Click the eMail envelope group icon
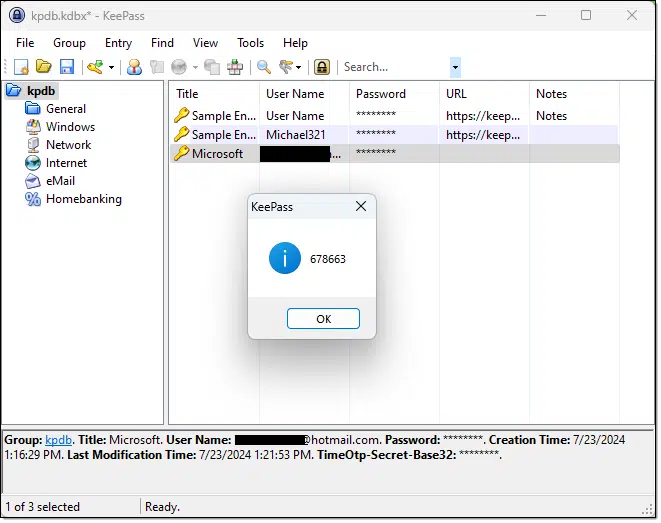The image size is (661, 523). tap(32, 181)
